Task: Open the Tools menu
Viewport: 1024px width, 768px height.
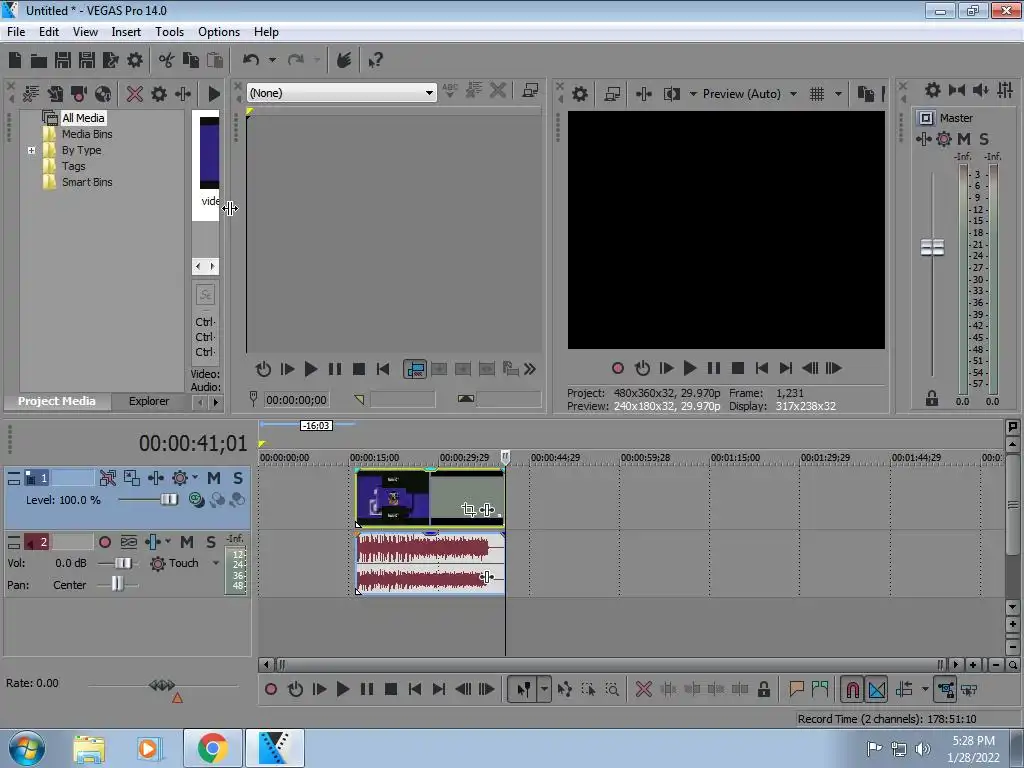Action: coord(169,31)
